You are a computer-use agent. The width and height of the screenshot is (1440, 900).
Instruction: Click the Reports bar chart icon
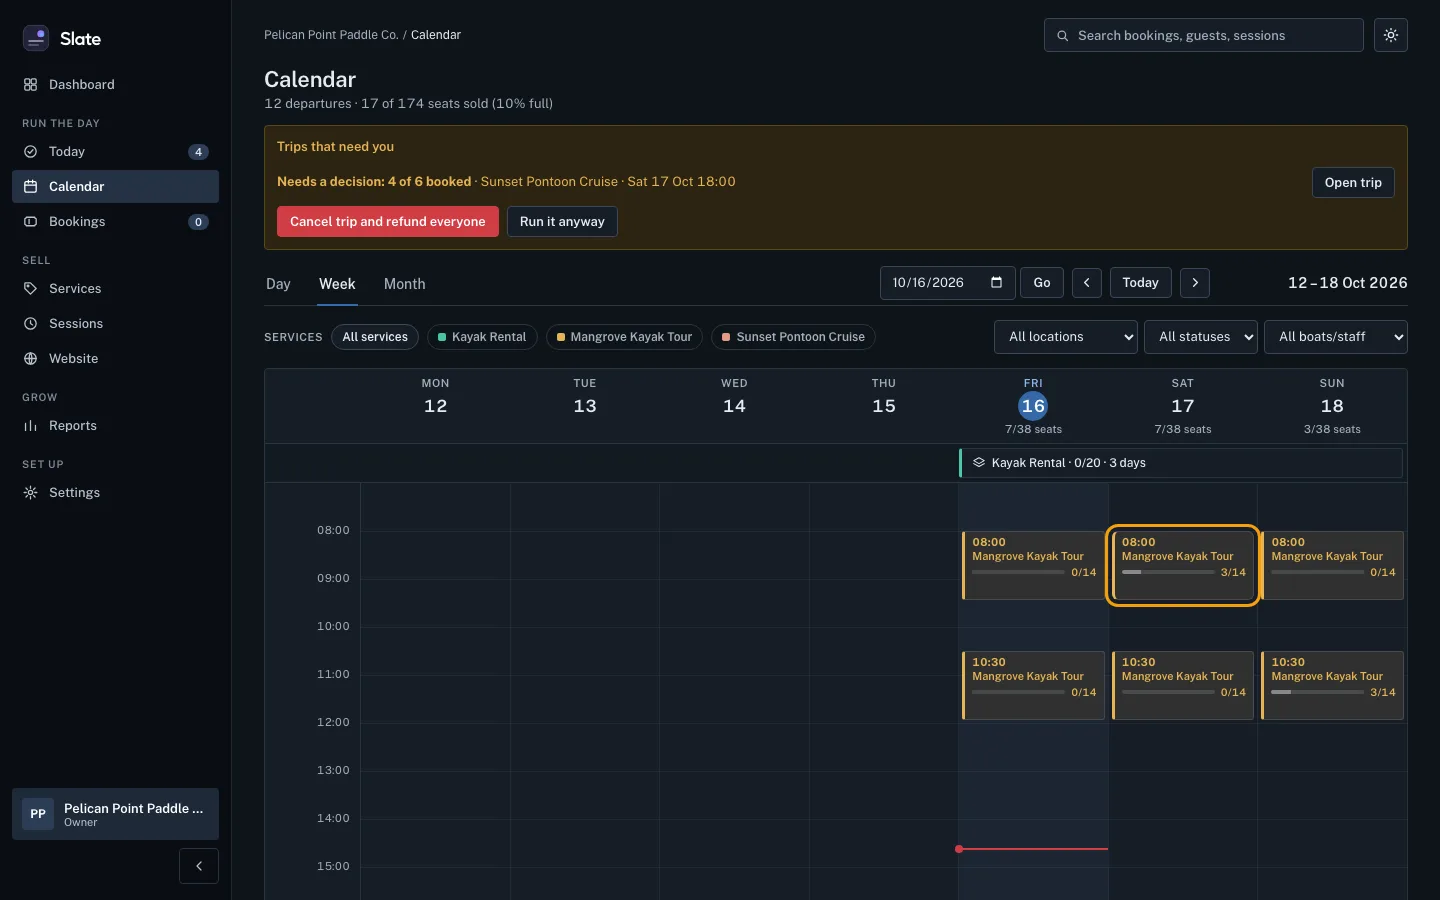pyautogui.click(x=30, y=426)
